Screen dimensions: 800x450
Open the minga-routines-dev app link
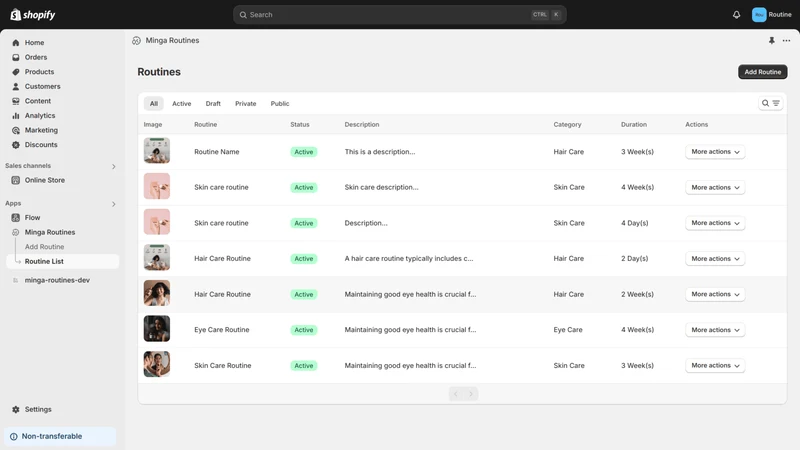coord(57,280)
